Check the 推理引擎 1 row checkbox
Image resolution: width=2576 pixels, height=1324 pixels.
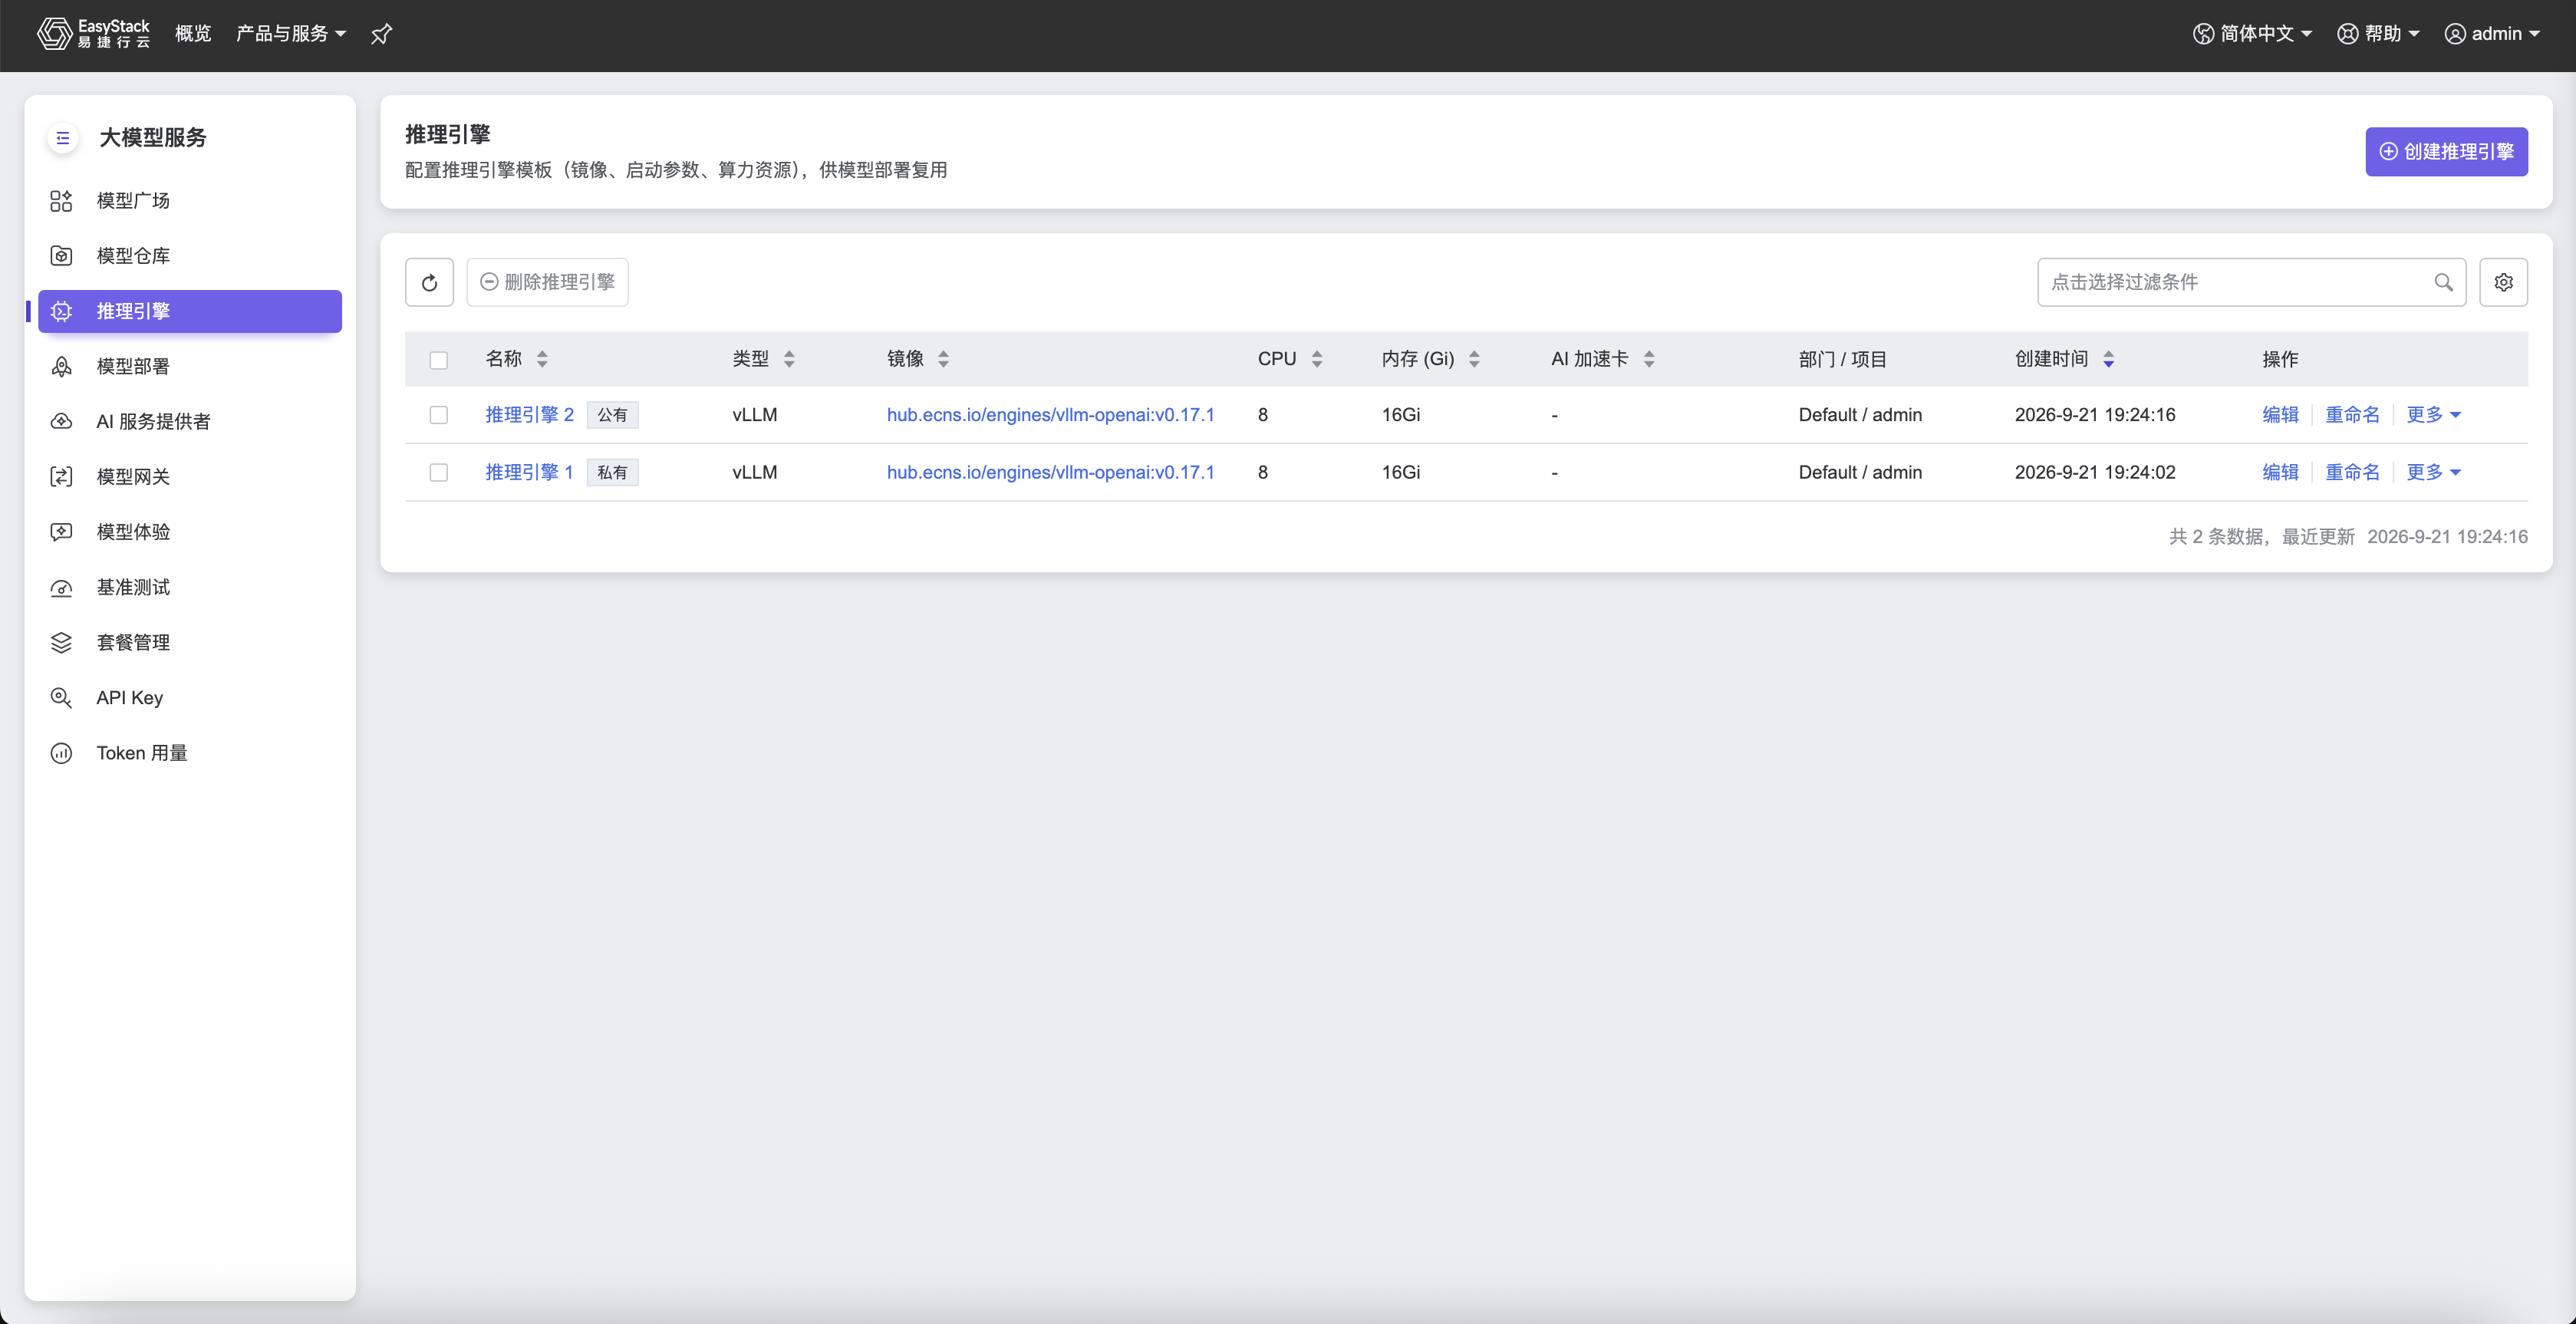click(x=438, y=472)
